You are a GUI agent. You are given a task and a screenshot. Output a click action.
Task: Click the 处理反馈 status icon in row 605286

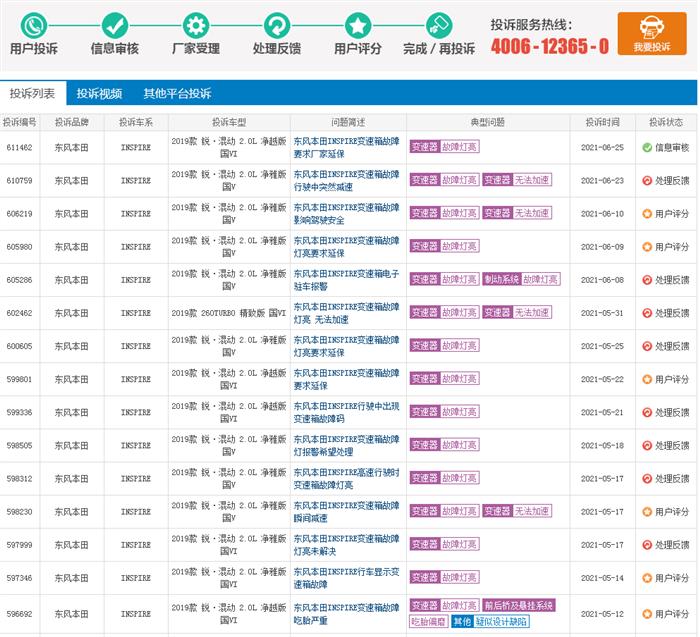coord(647,279)
